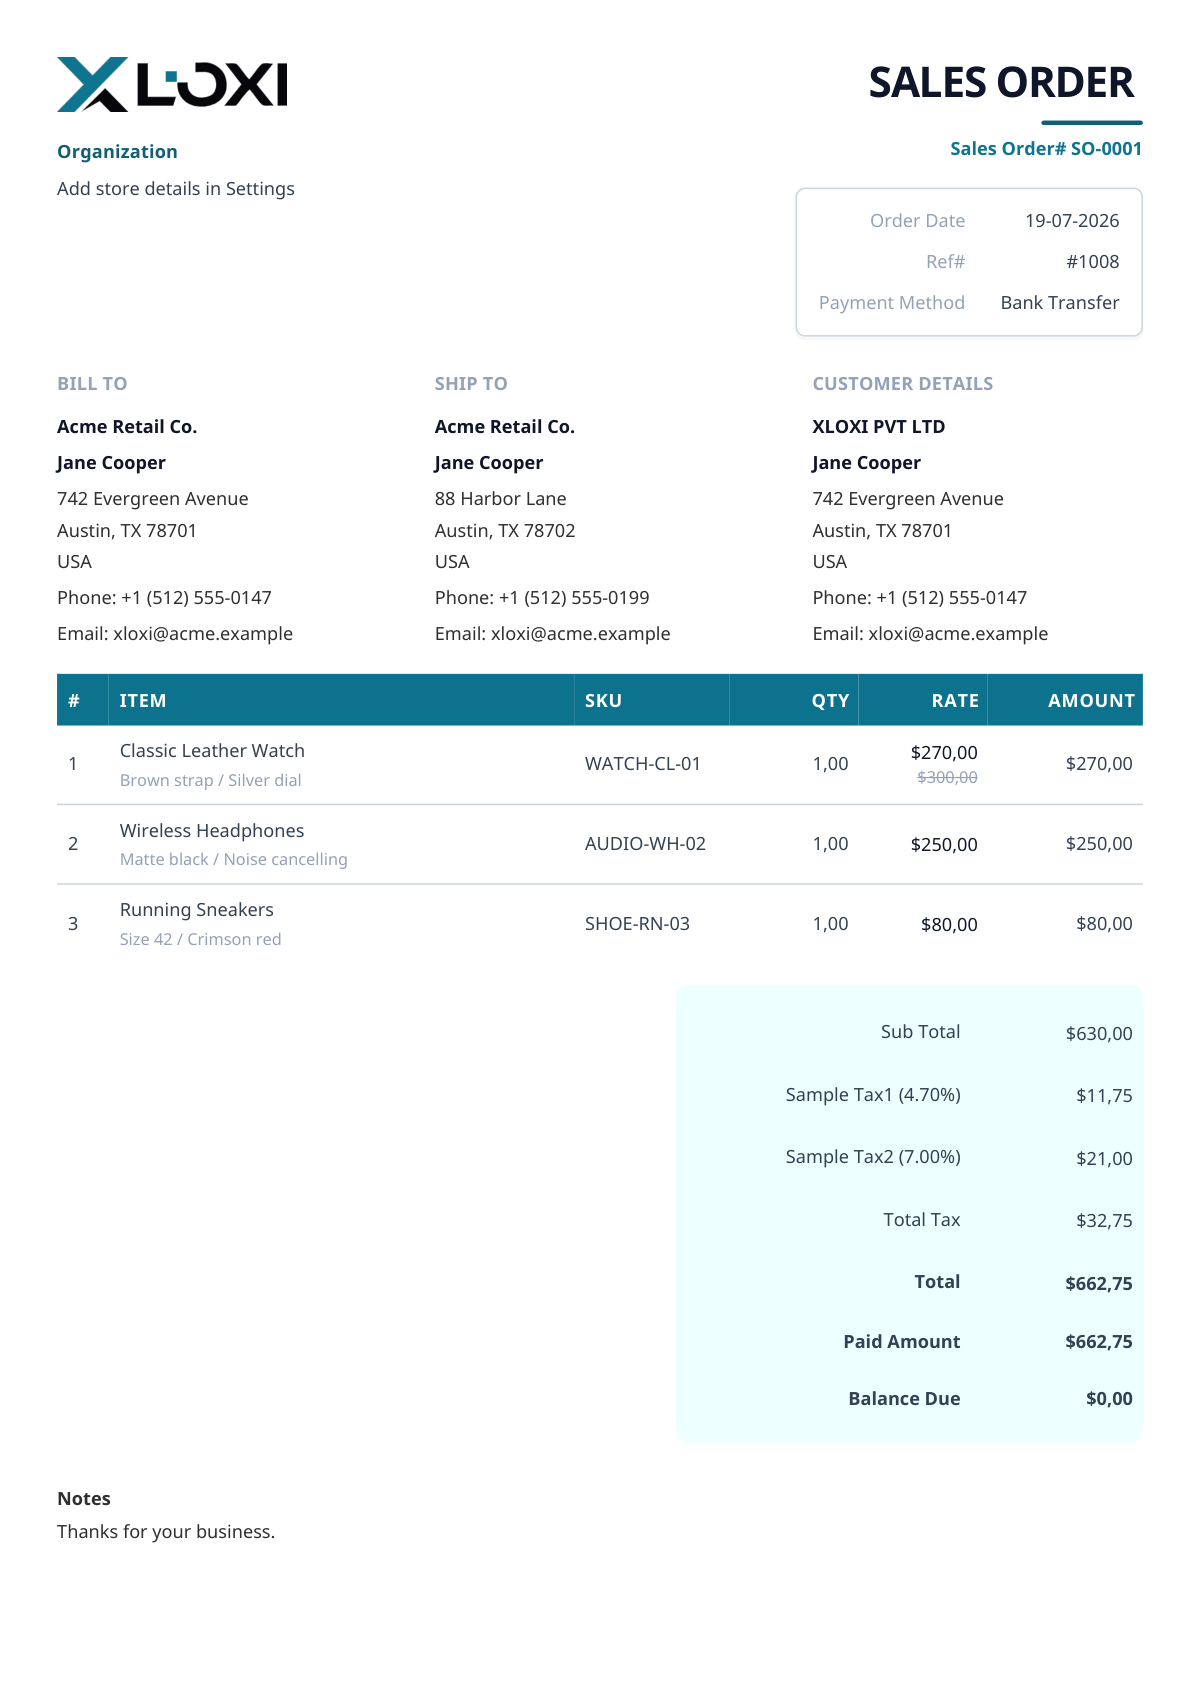
Task: Click the struck-through $300,00 rate
Action: 947,778
